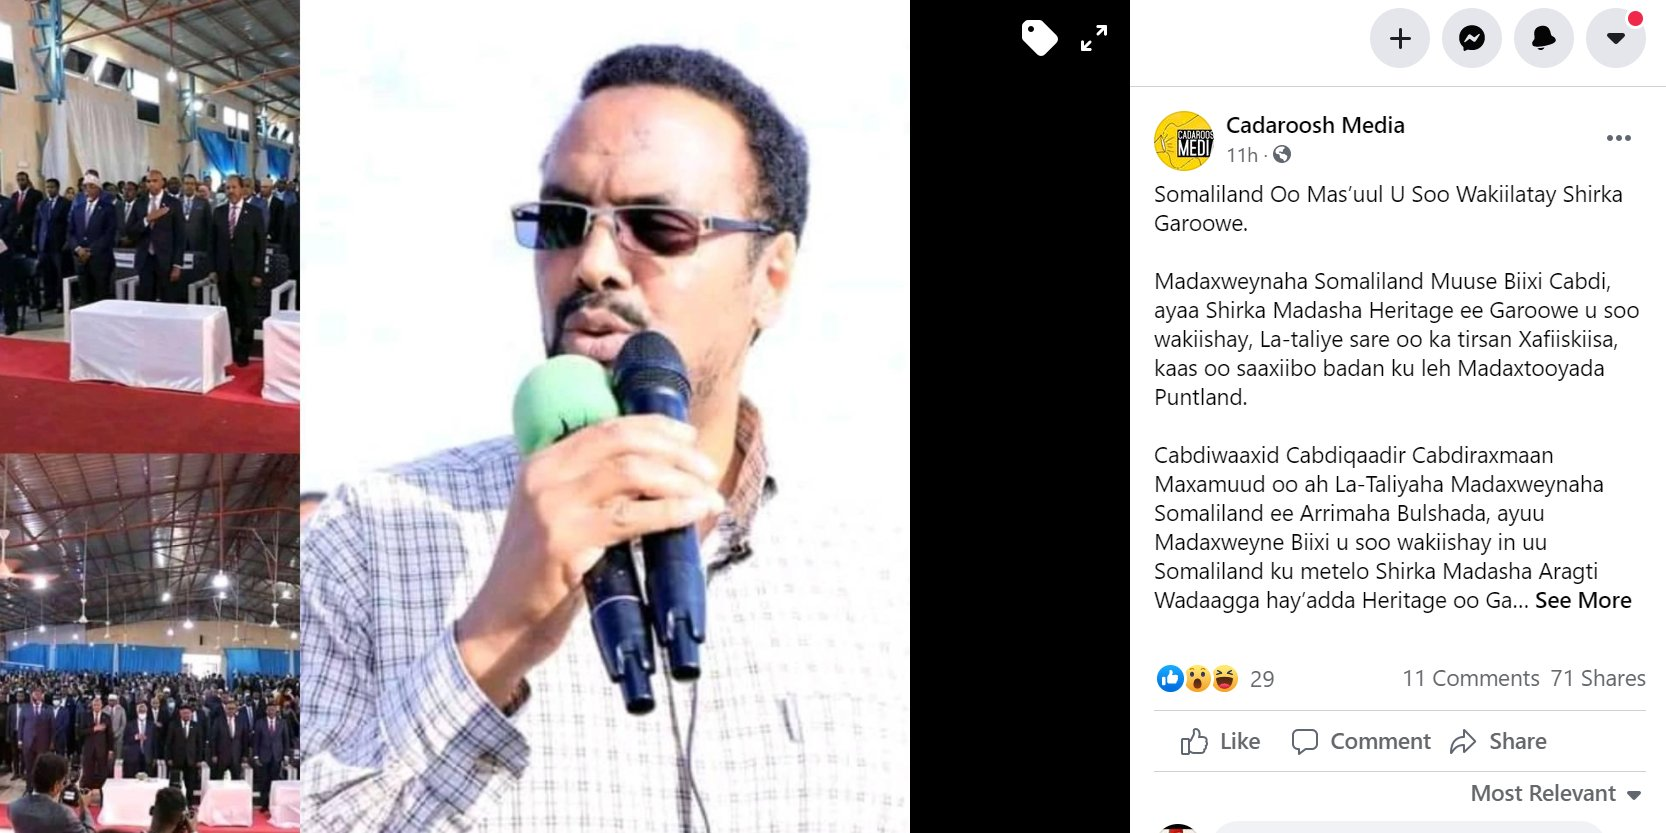Click the Cadaroosh Media profile picture
Image resolution: width=1666 pixels, height=833 pixels.
point(1184,141)
